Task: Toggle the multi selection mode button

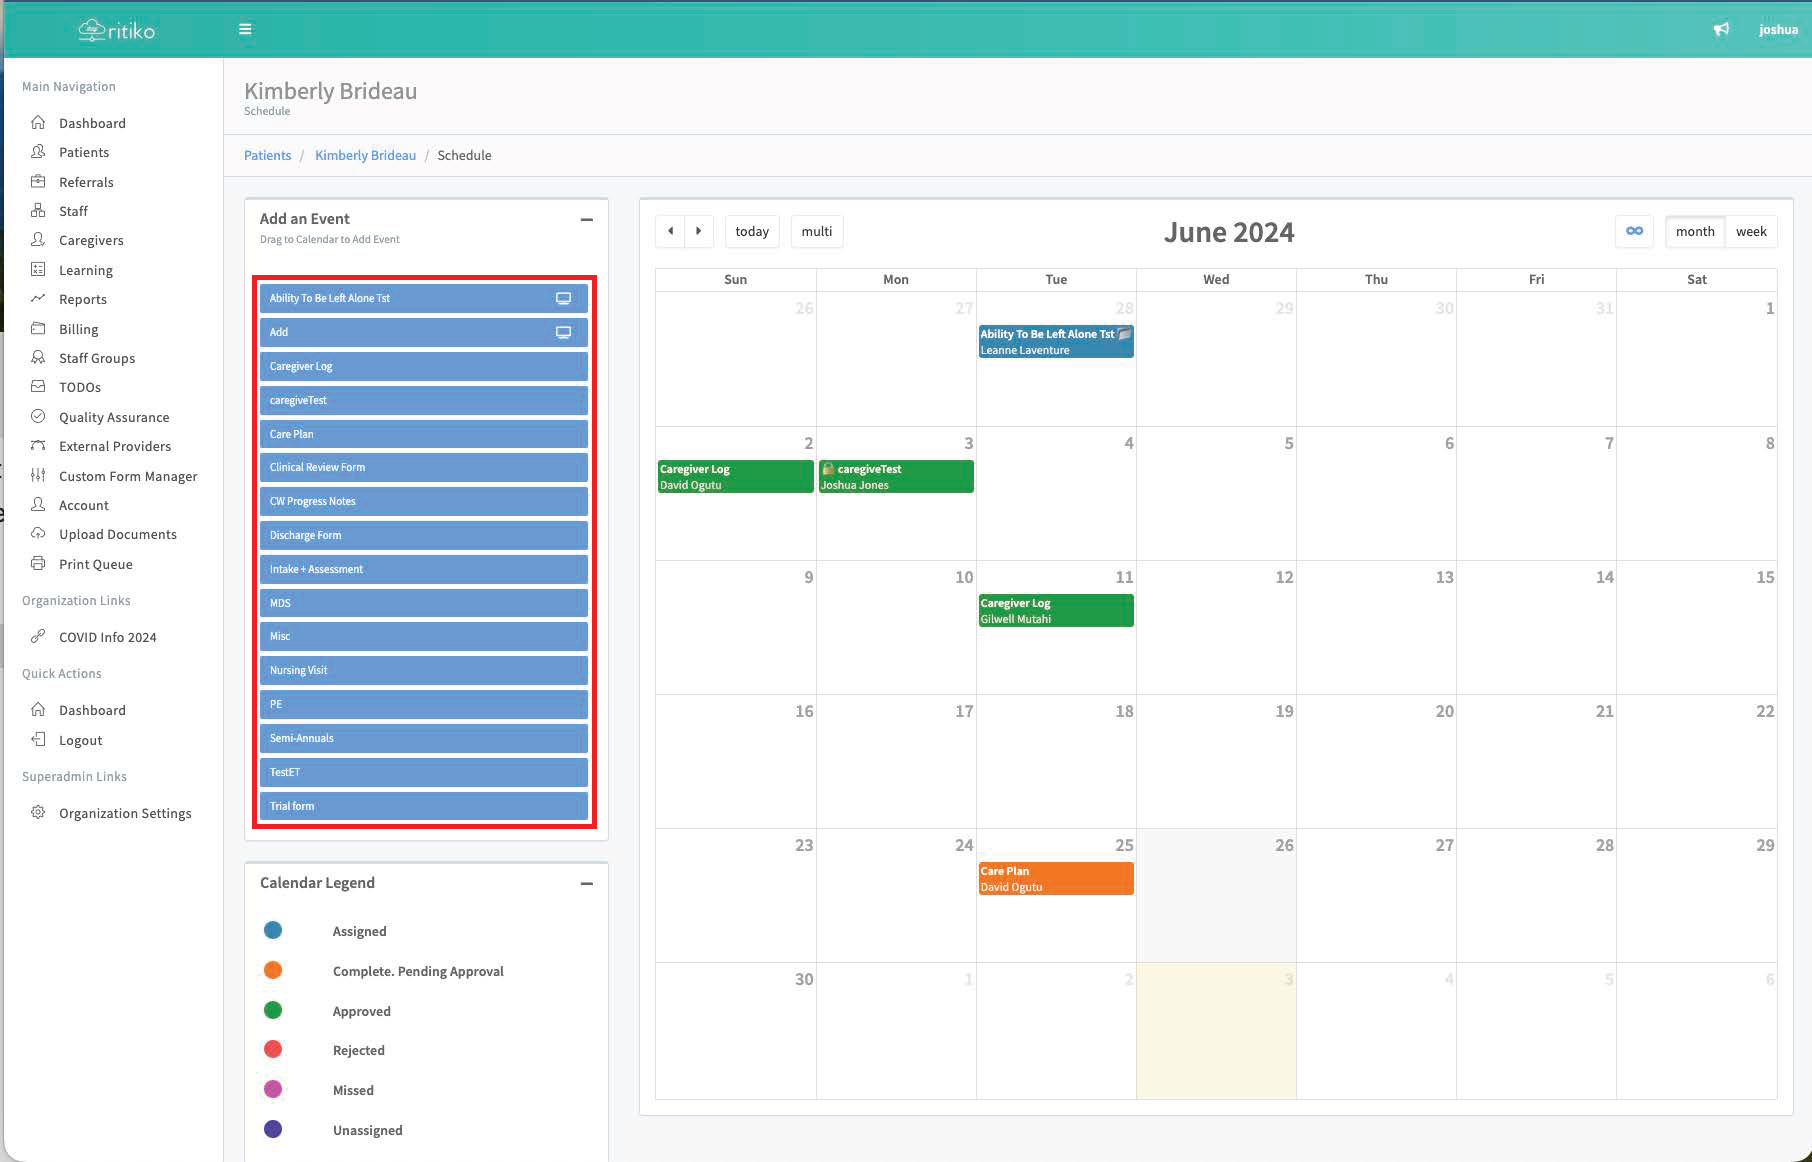Action: [x=816, y=231]
